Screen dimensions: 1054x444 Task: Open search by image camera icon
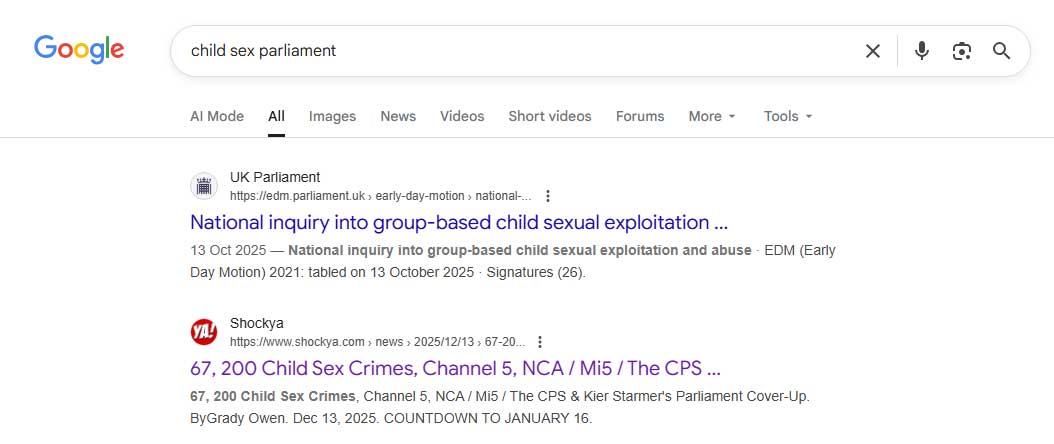(962, 51)
